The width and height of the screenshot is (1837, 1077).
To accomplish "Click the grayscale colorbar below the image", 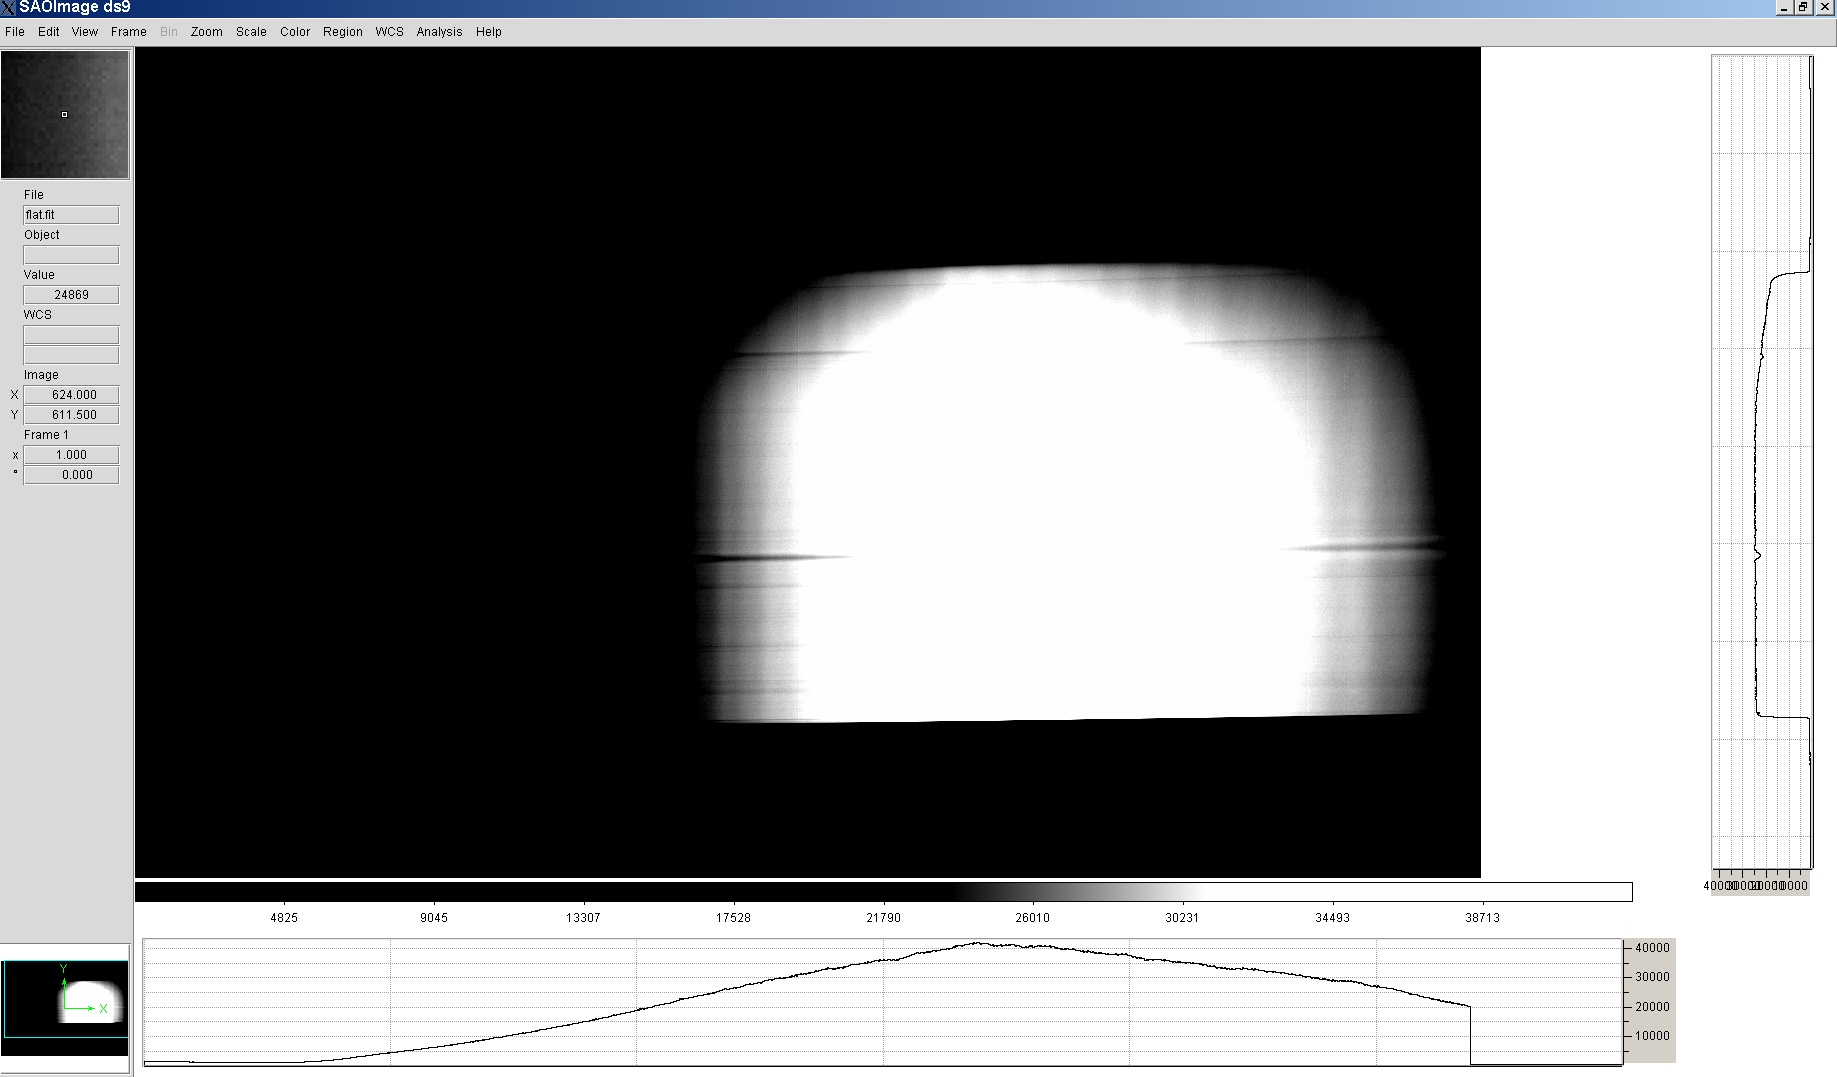I will (883, 892).
